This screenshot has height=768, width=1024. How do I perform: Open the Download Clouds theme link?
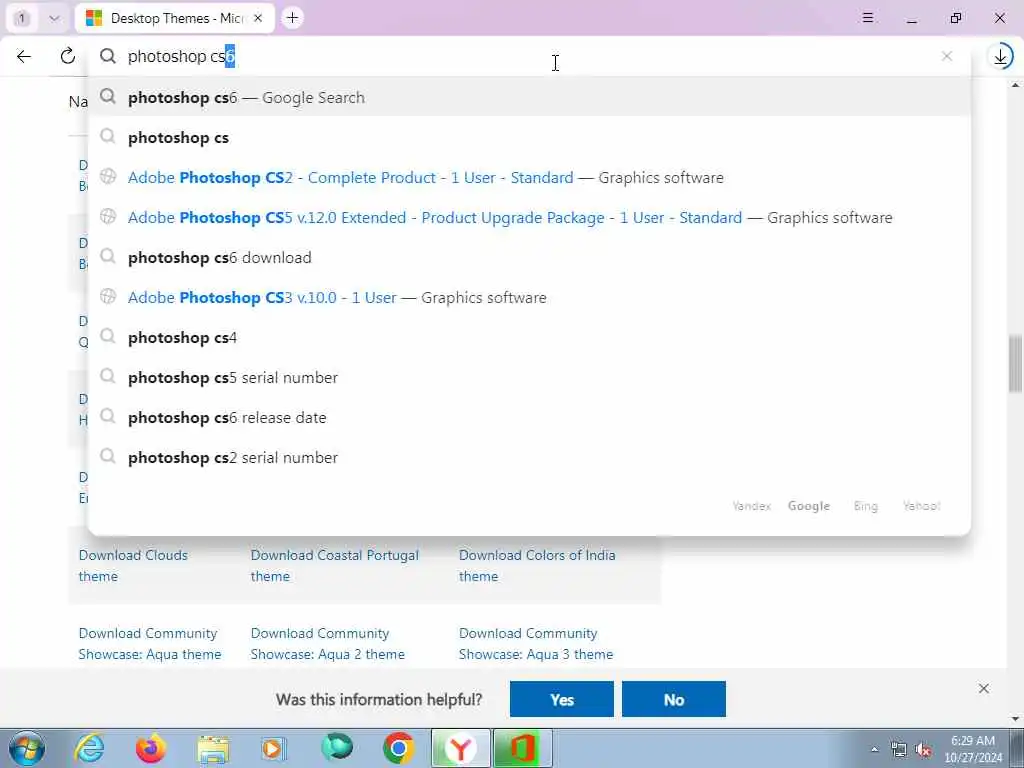[133, 566]
